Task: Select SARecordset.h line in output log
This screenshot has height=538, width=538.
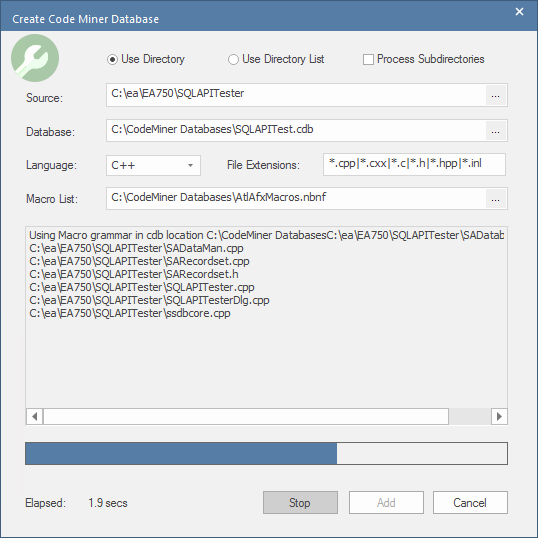Action: coord(134,274)
